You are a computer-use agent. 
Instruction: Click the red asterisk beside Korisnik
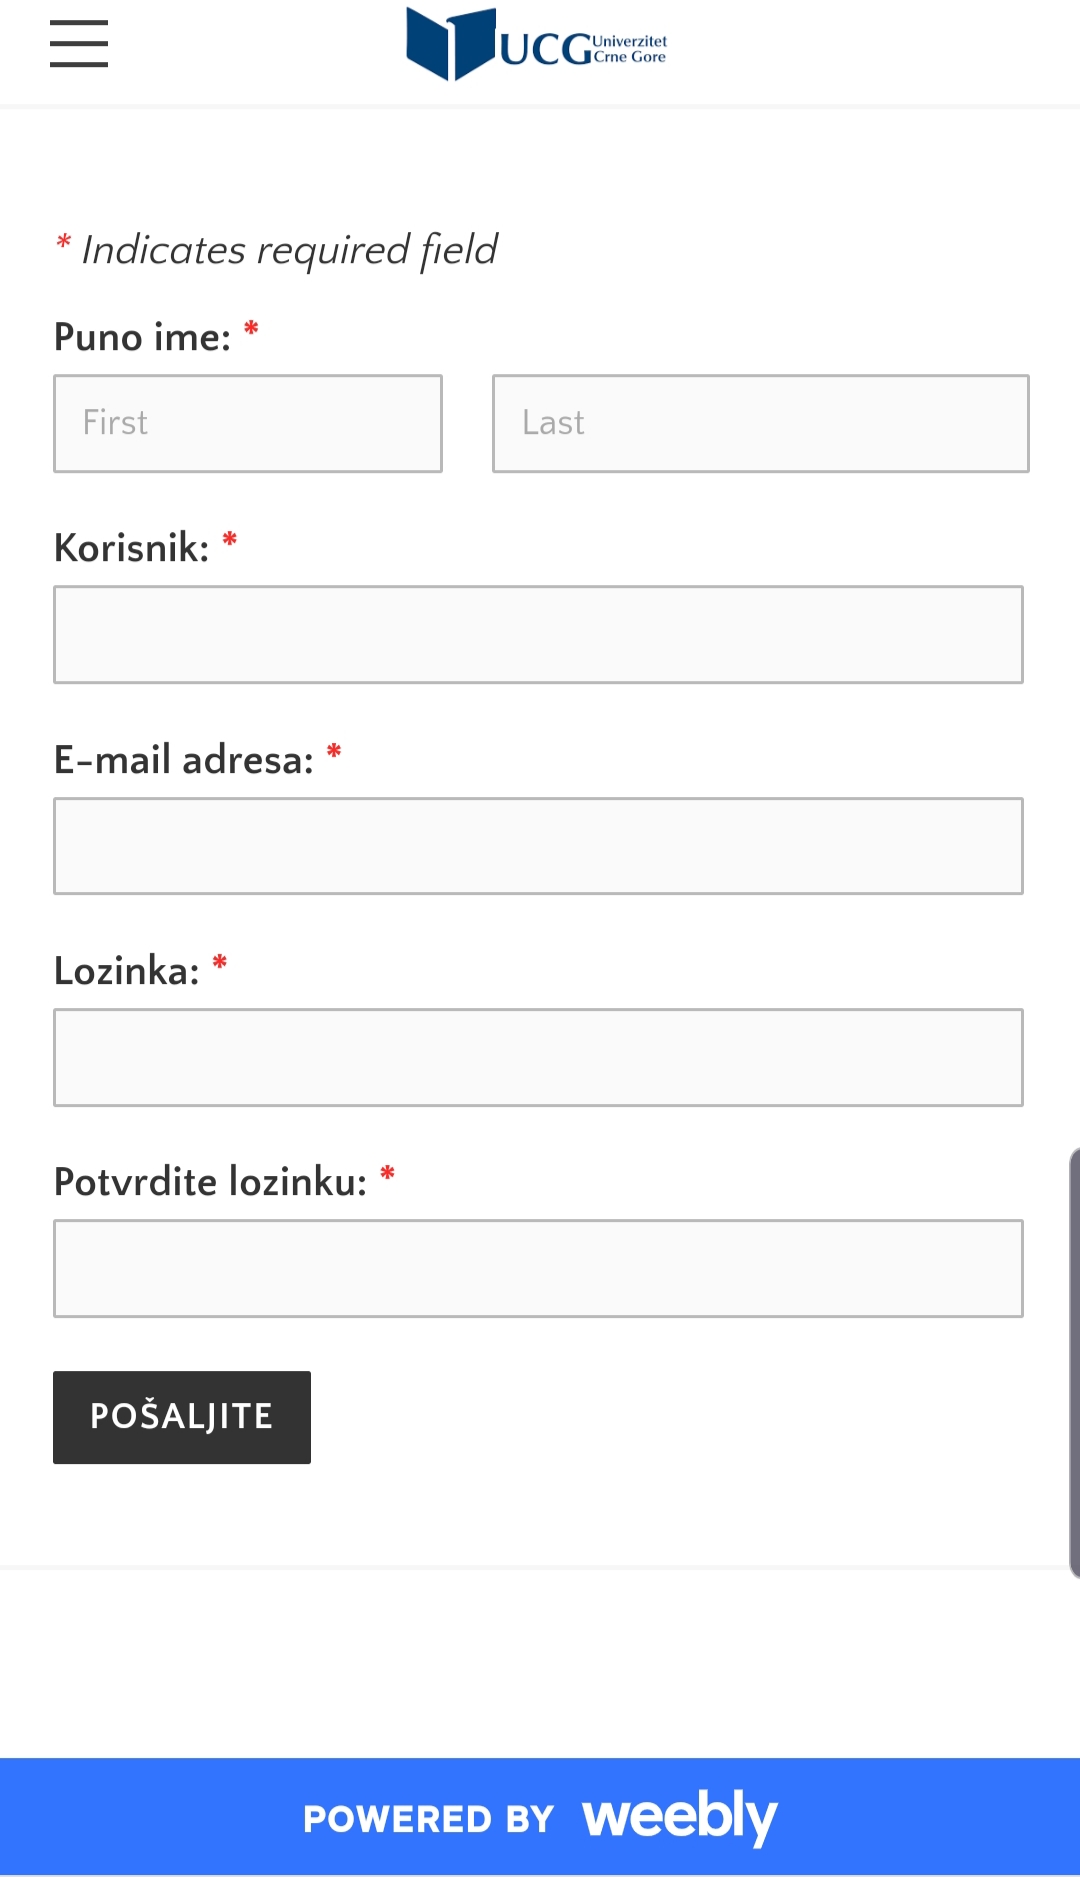[x=230, y=541]
